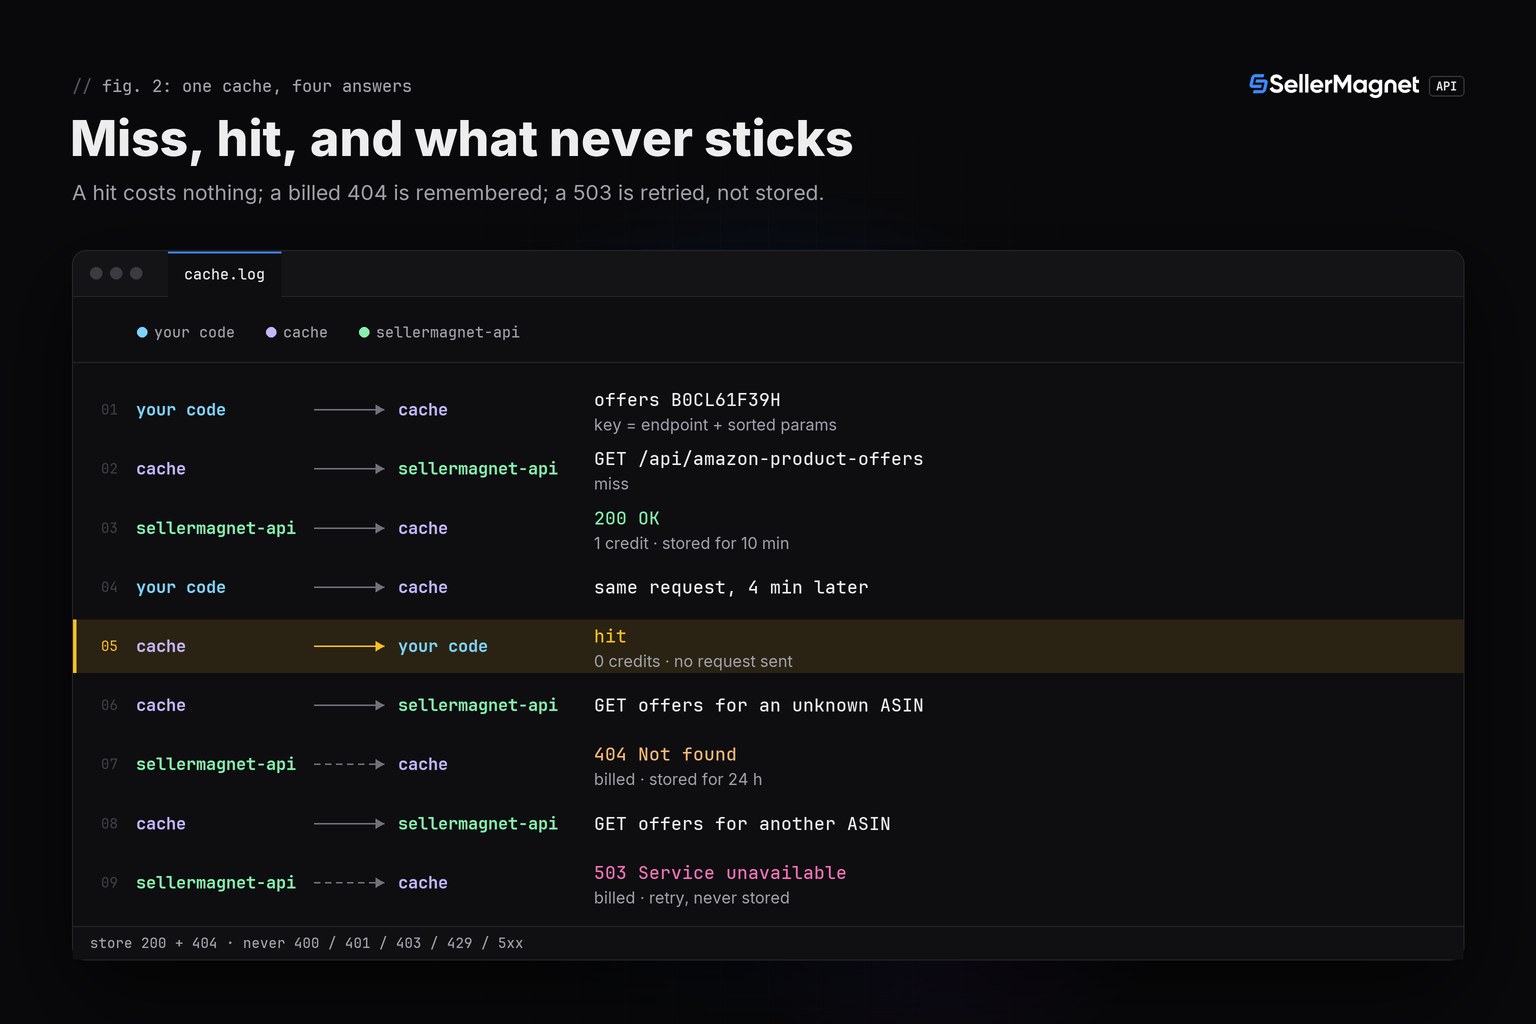
Task: Select the "sellermagnet-api" legend label
Action: (x=448, y=332)
